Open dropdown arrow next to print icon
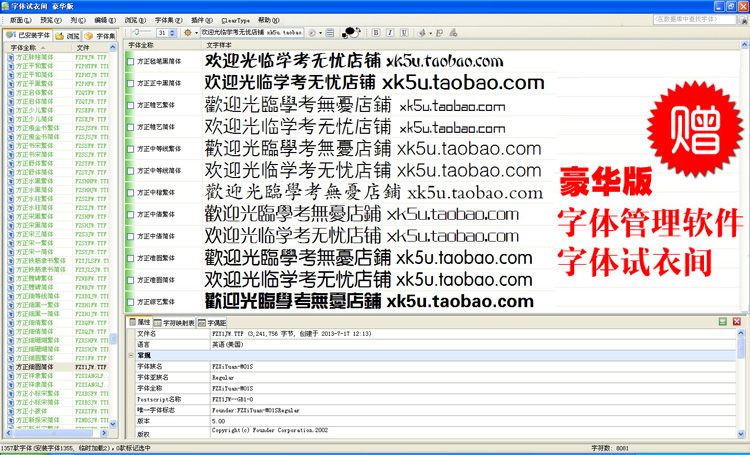 [x=430, y=33]
